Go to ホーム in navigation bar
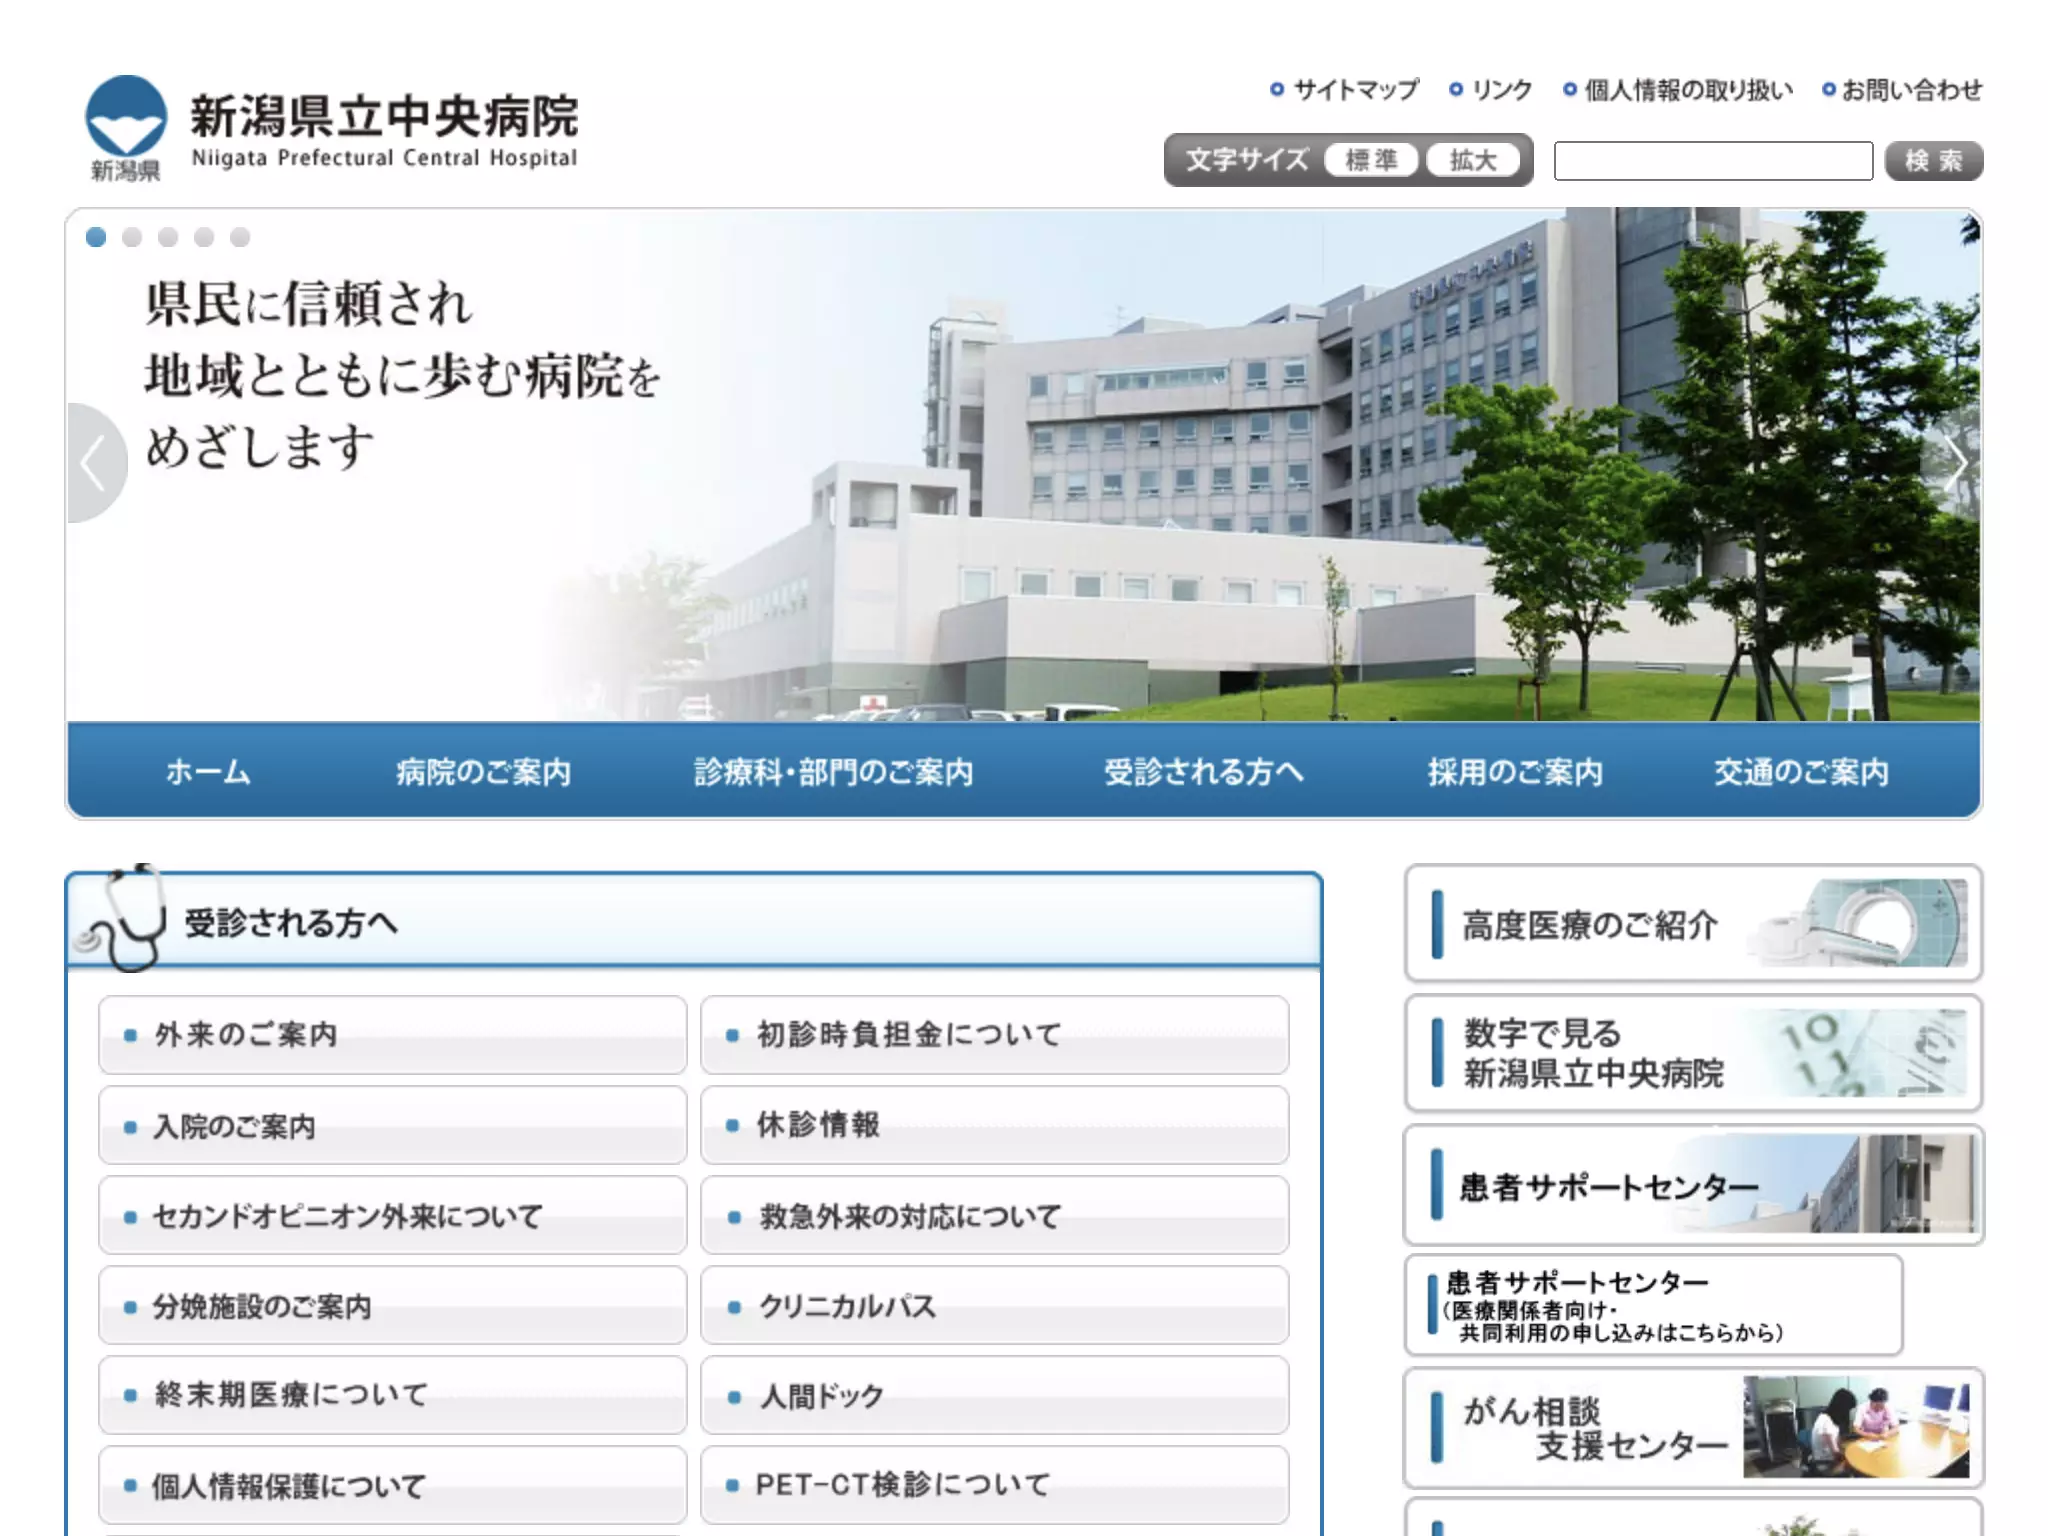 coord(208,771)
